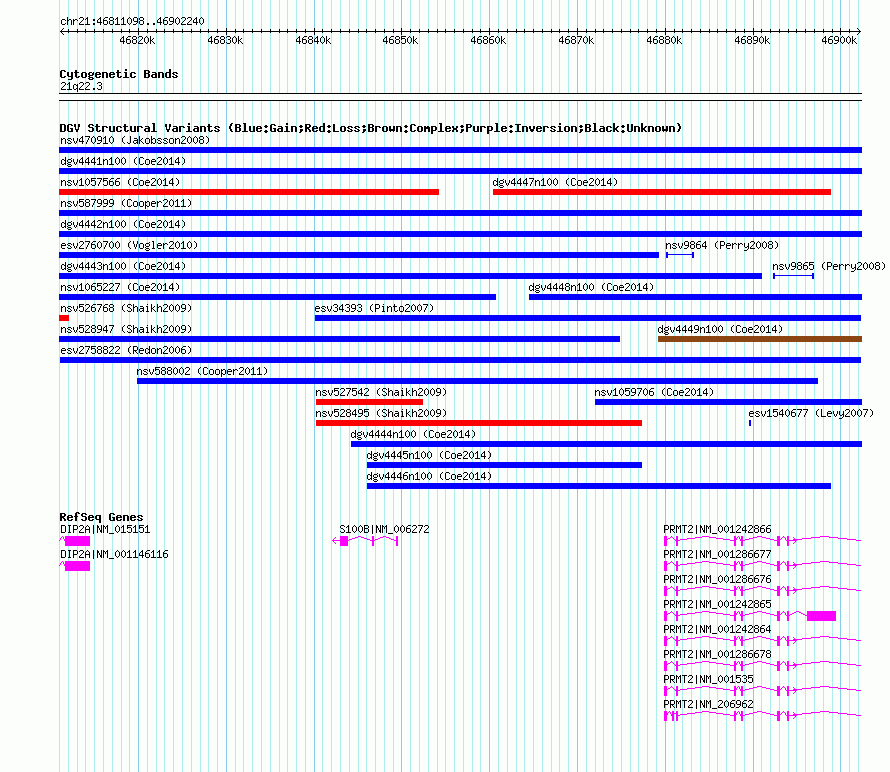Click the PRMT2|NM_001242865 large terminal exon
The image size is (890, 772).
click(821, 616)
